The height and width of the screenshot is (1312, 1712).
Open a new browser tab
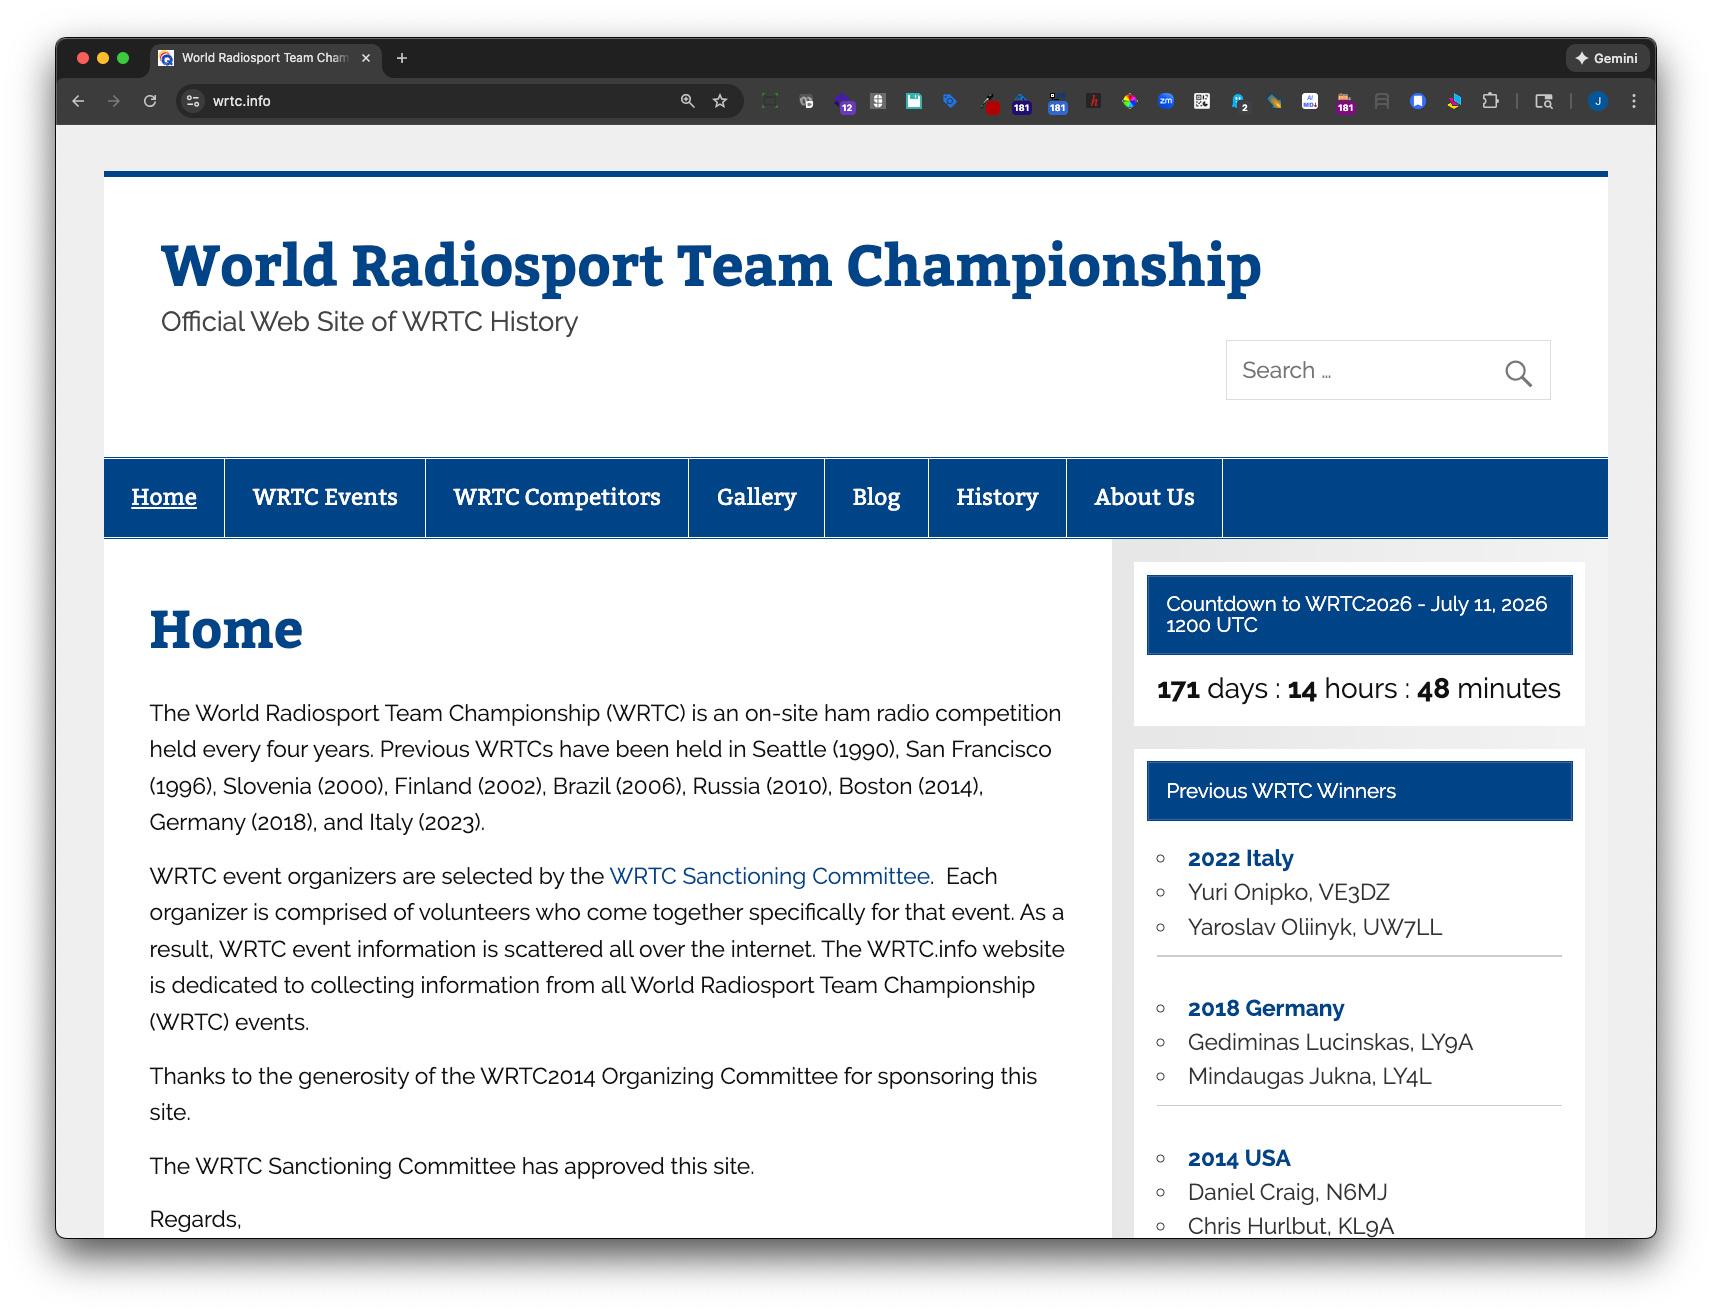pyautogui.click(x=402, y=58)
